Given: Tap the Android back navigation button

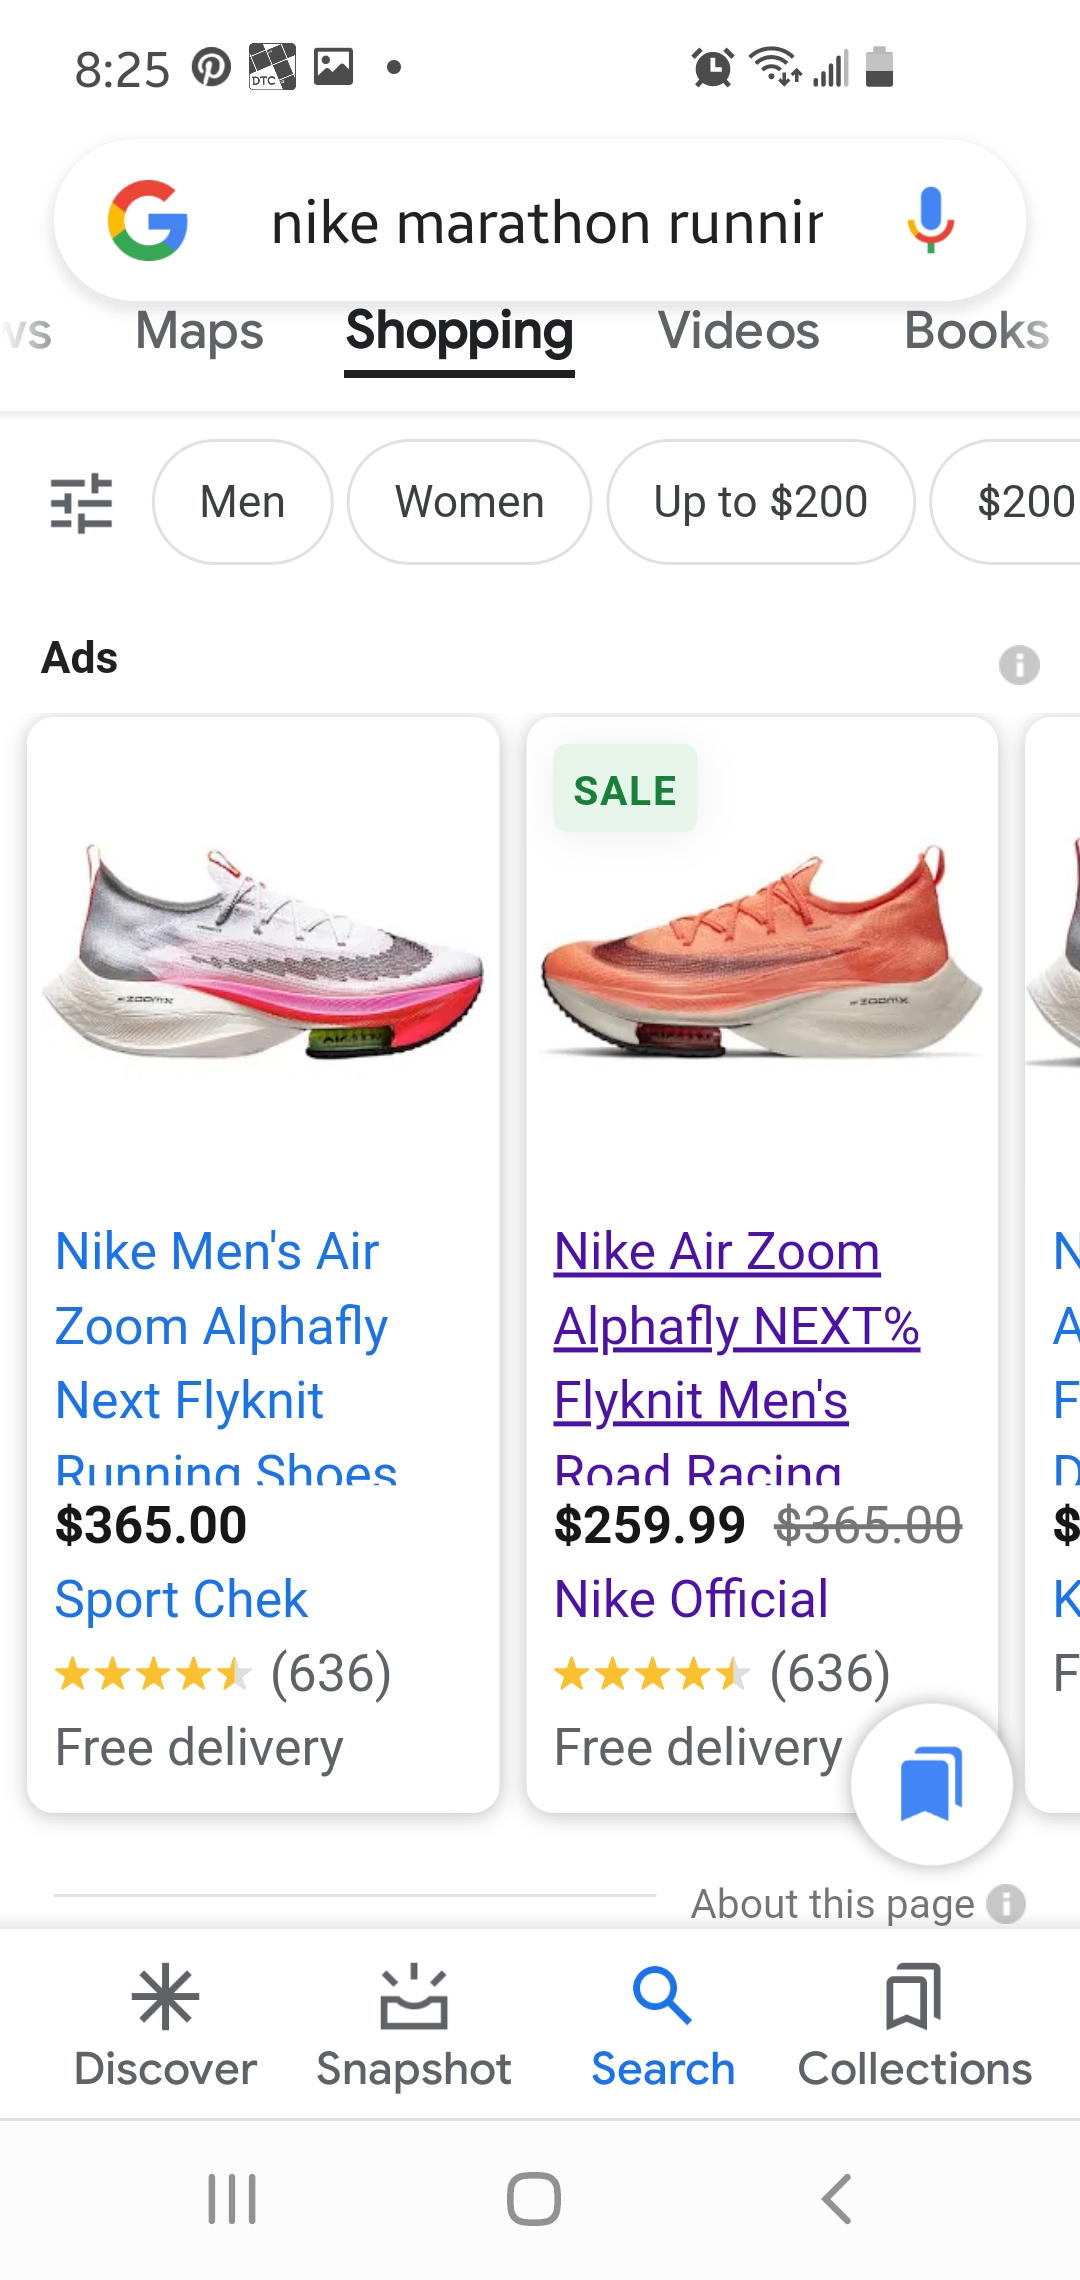Looking at the screenshot, I should point(837,2199).
